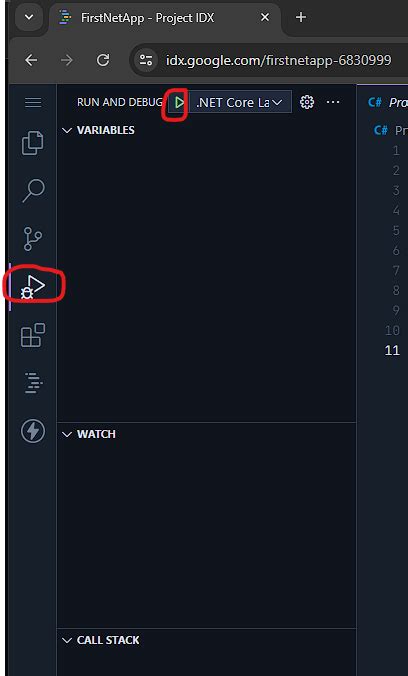Viewport: 408px width, 676px height.
Task: Open the three-dot more actions menu
Action: 333,102
